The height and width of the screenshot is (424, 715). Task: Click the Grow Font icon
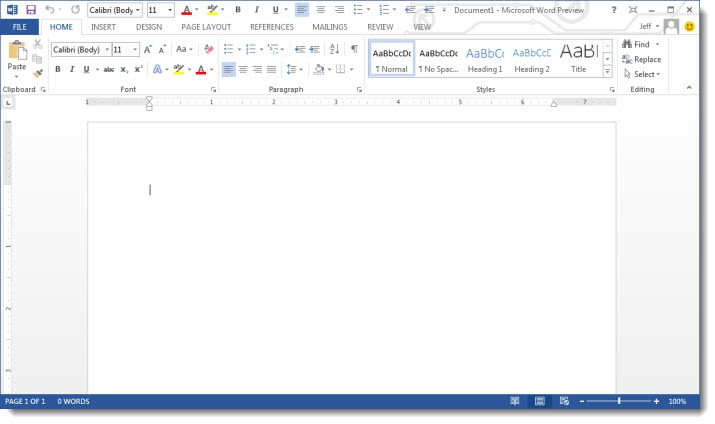(148, 49)
